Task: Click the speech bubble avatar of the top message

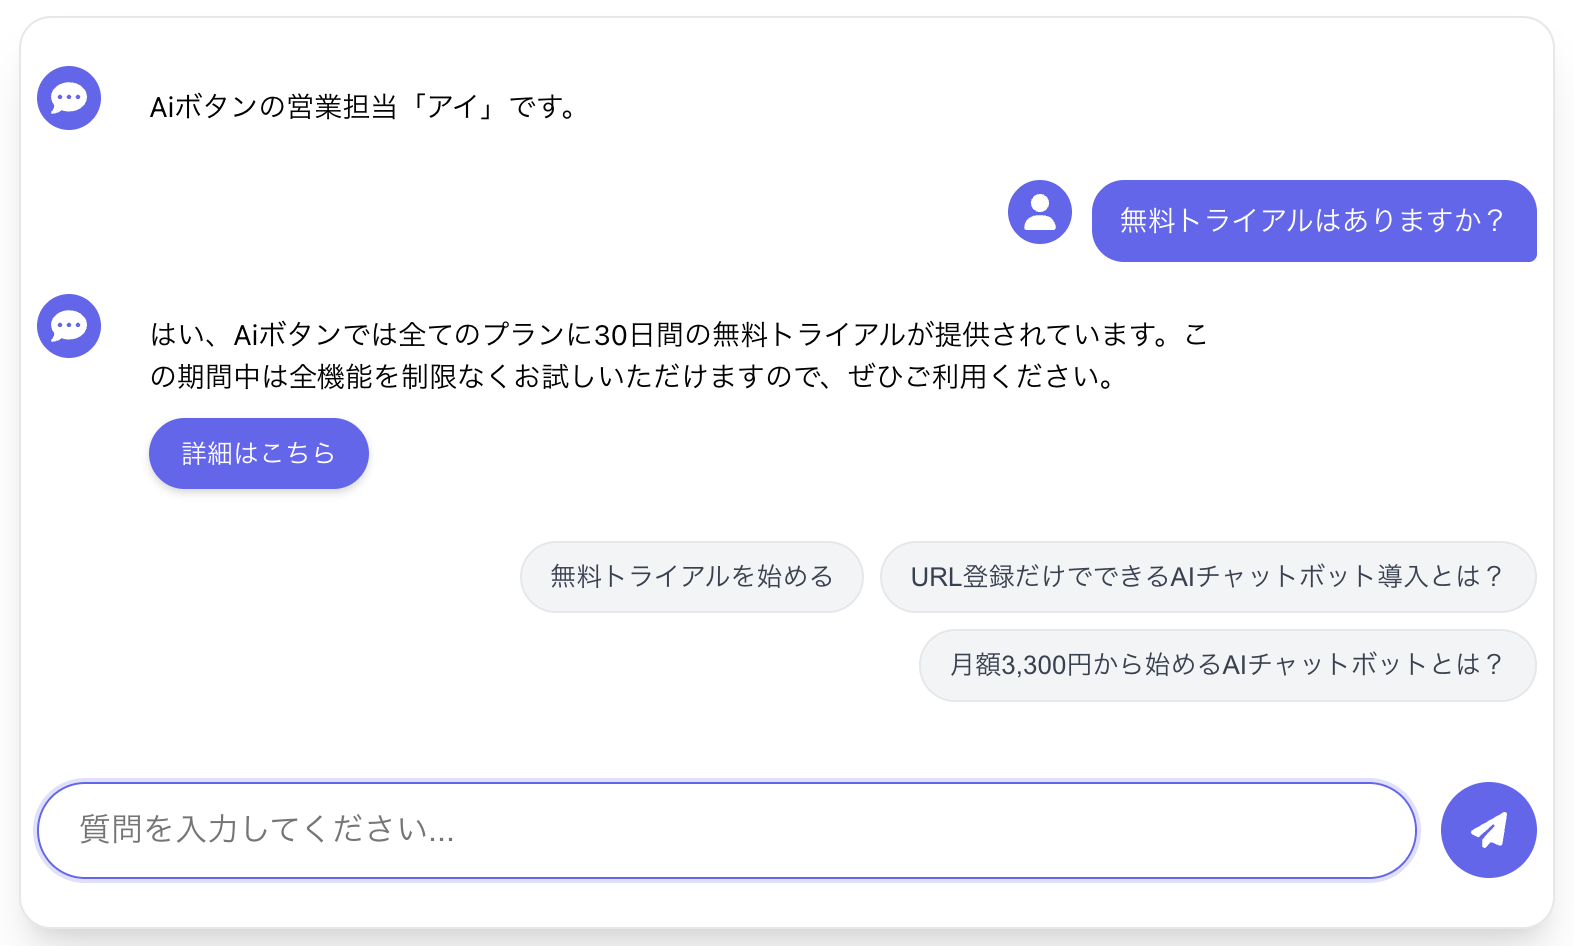Action: (68, 98)
